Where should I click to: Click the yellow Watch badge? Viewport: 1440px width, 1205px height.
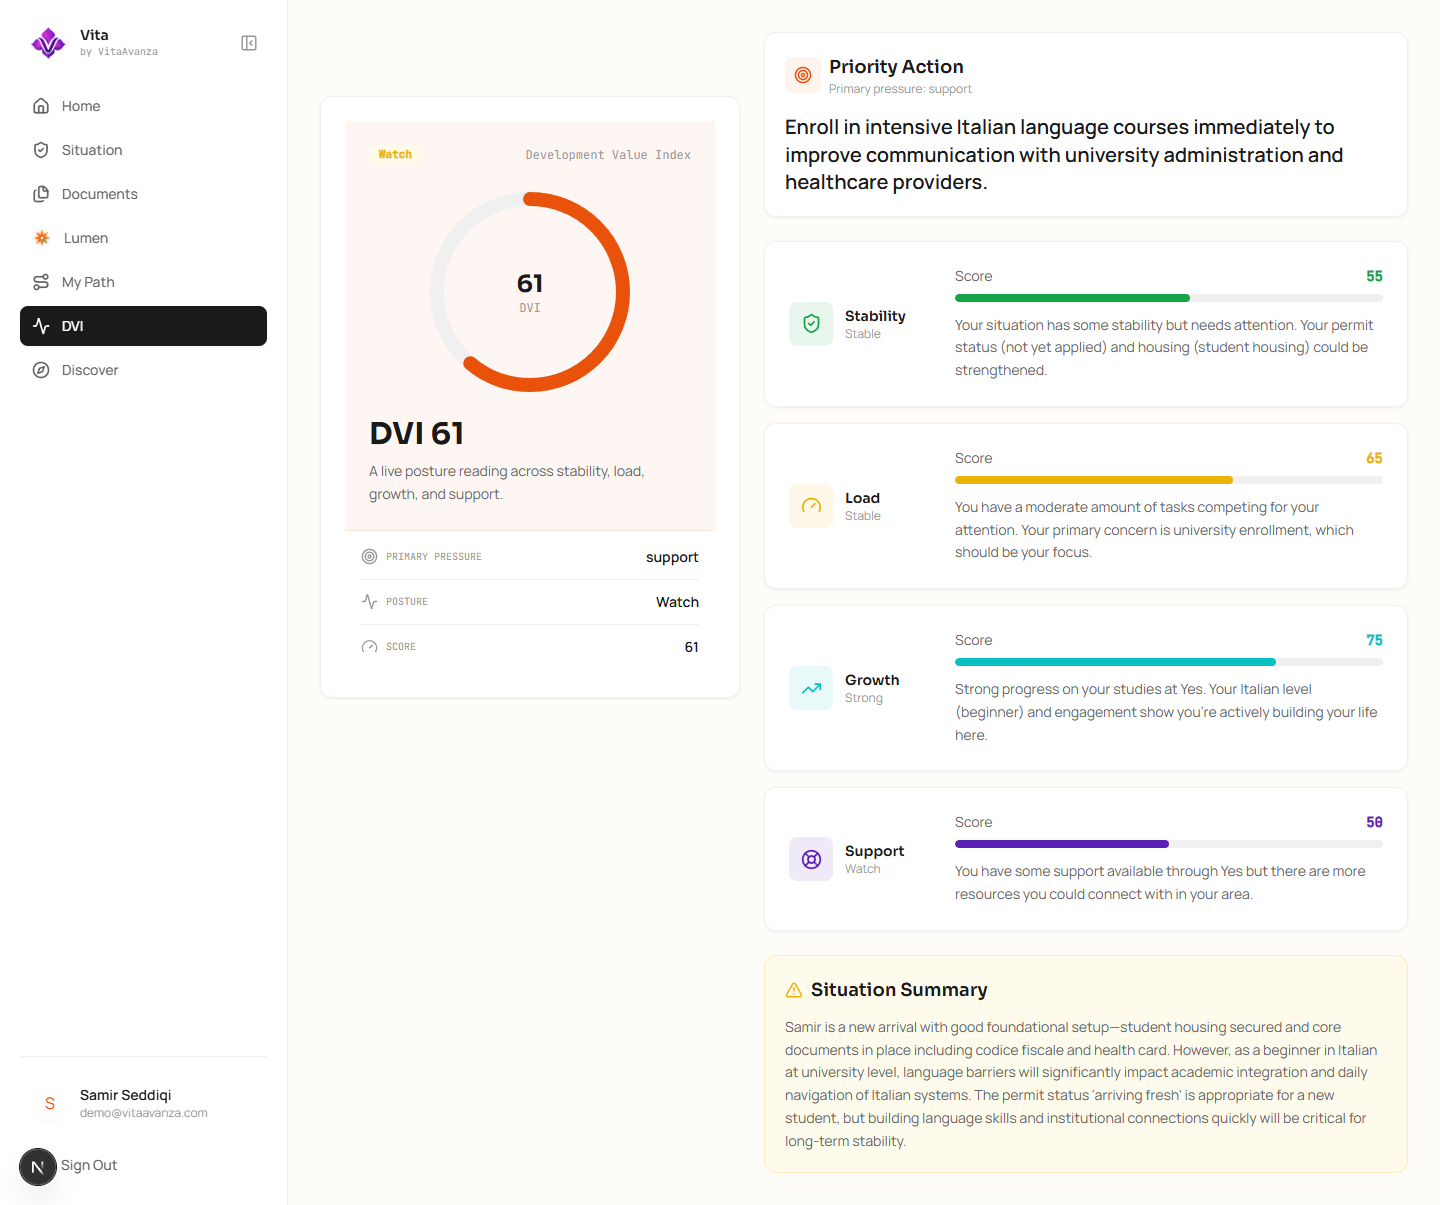(x=395, y=154)
